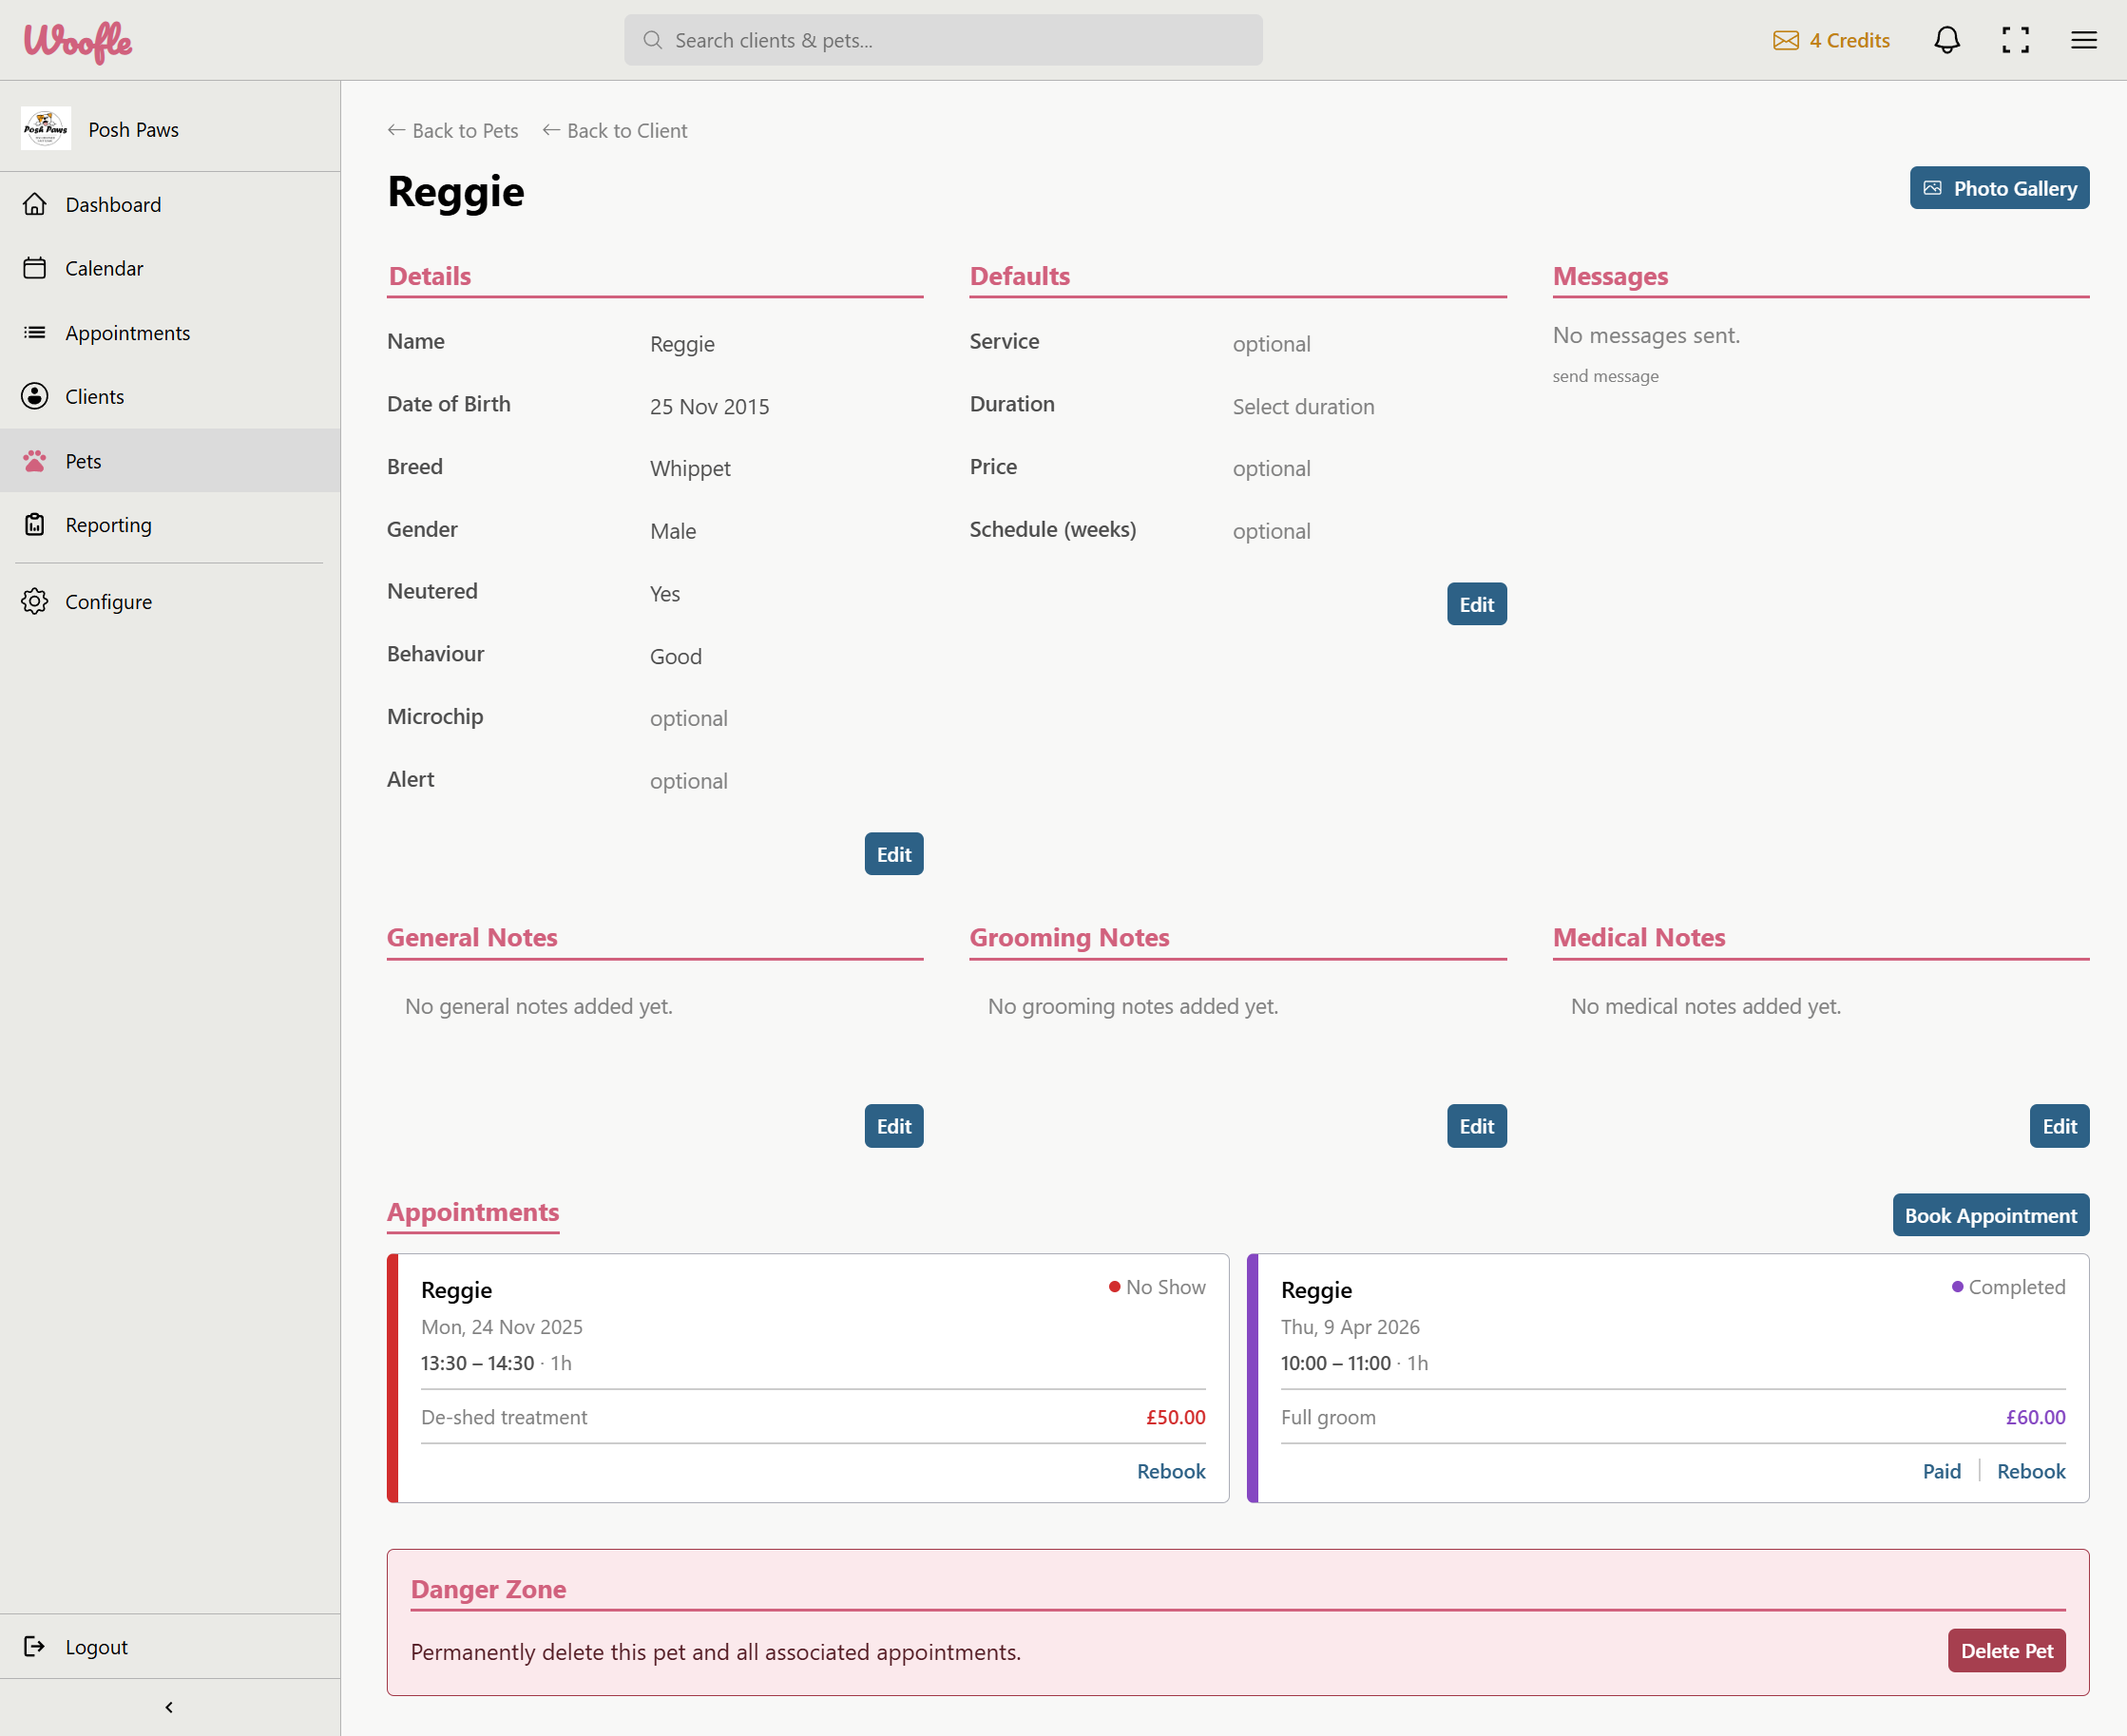Edit the Defaults section

tap(1476, 604)
